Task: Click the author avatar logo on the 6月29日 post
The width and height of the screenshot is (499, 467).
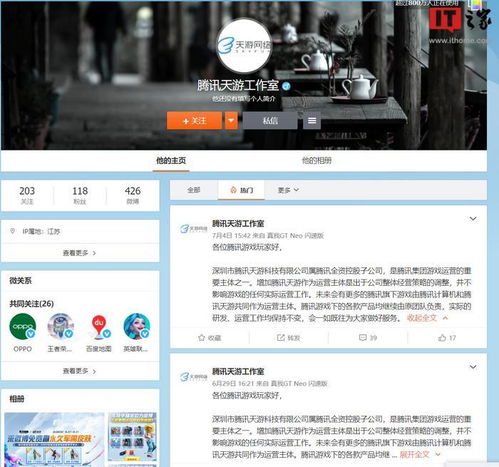Action: pos(193,377)
